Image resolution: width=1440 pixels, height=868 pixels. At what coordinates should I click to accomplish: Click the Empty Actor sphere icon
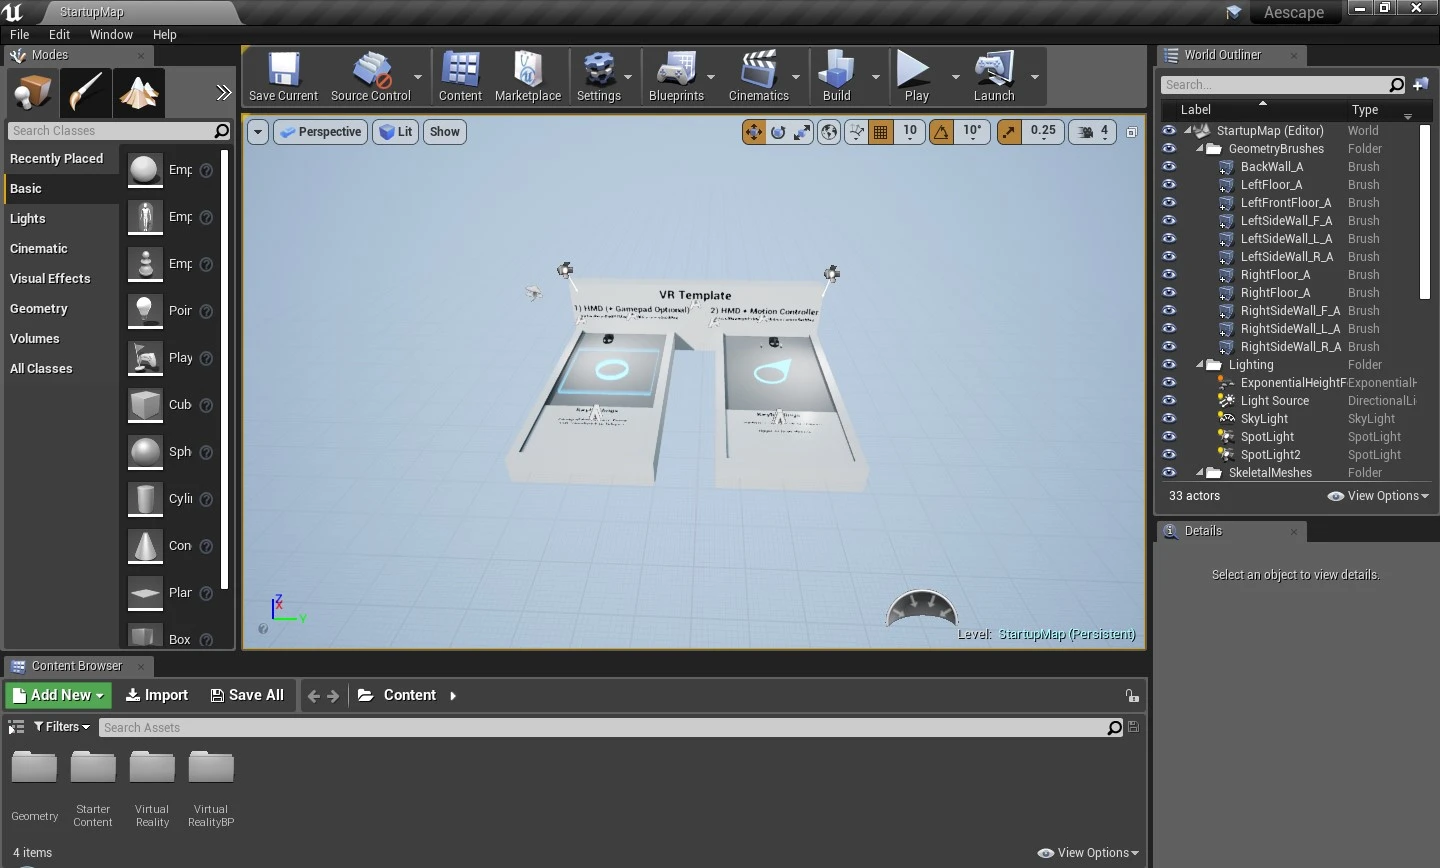(x=145, y=170)
